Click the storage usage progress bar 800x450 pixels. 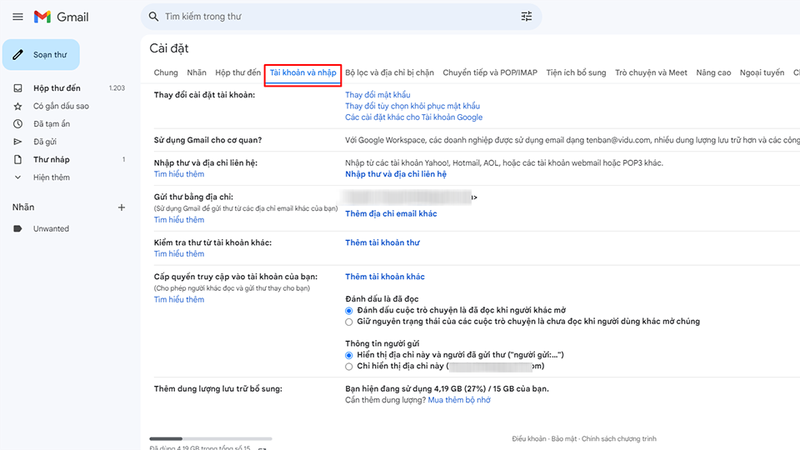(x=211, y=439)
